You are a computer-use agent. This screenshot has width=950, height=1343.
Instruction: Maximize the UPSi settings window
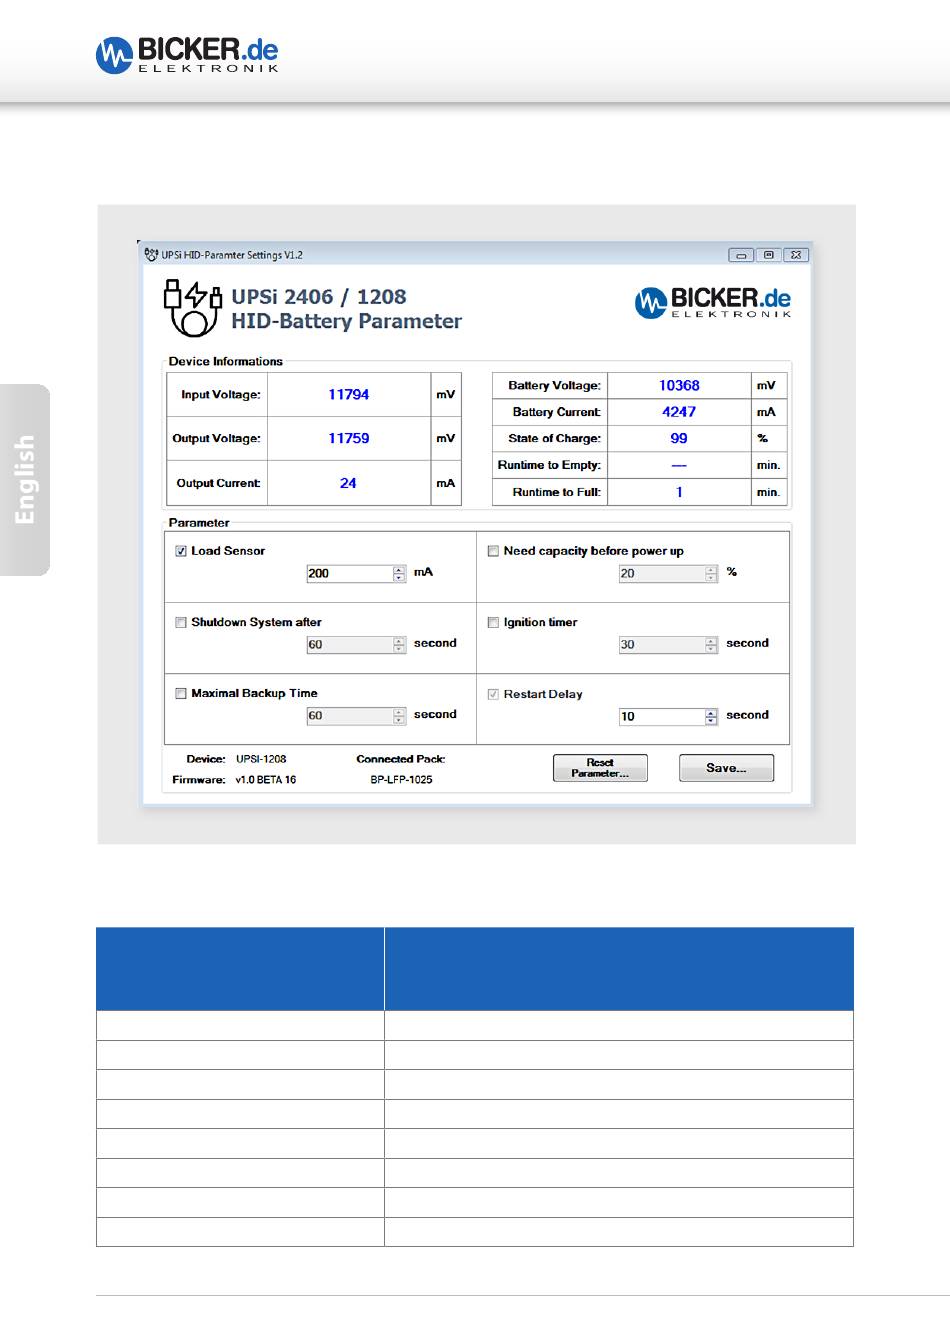click(x=769, y=255)
